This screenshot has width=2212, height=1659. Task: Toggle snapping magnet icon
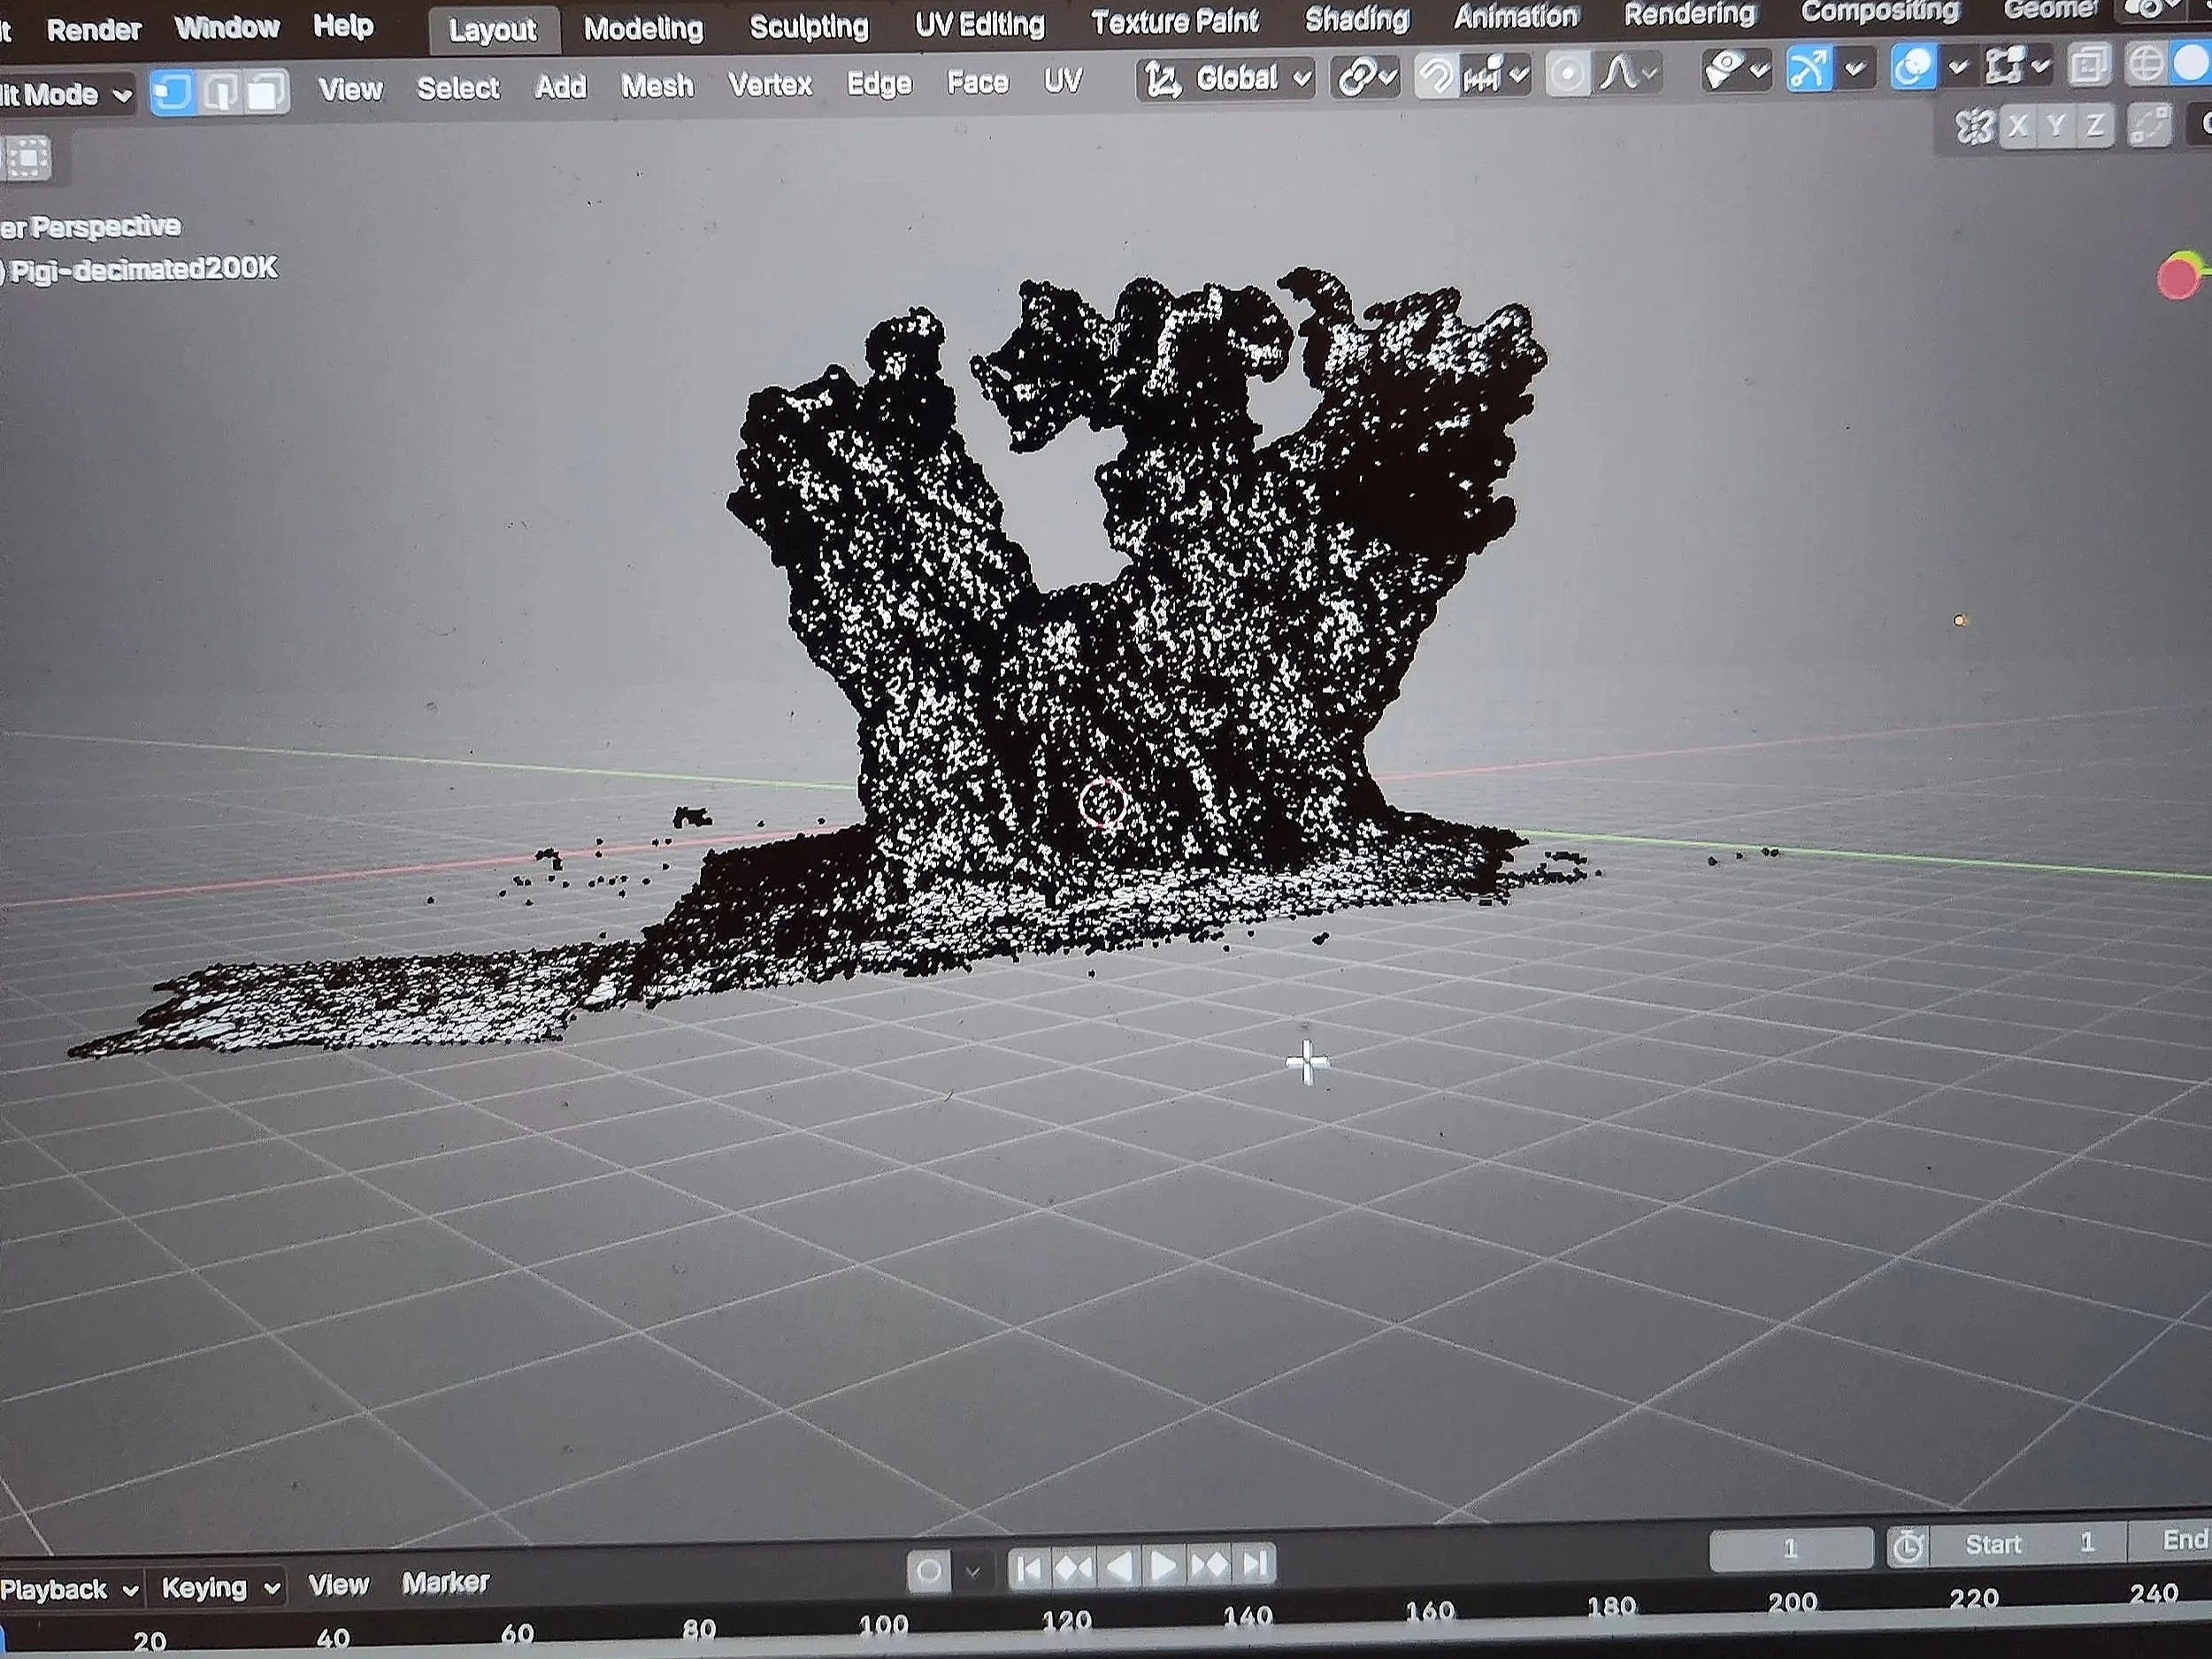coord(1436,75)
